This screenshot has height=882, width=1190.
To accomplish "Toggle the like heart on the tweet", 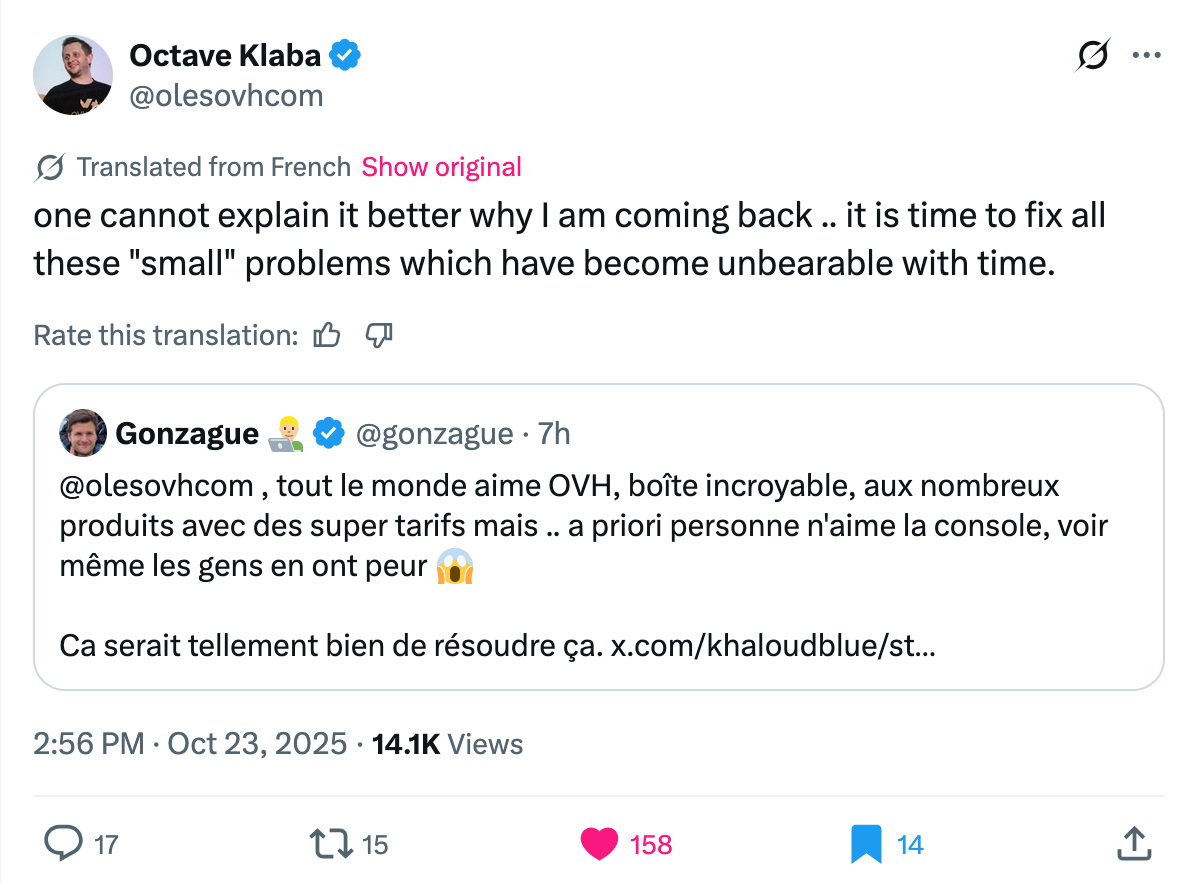I will click(600, 844).
